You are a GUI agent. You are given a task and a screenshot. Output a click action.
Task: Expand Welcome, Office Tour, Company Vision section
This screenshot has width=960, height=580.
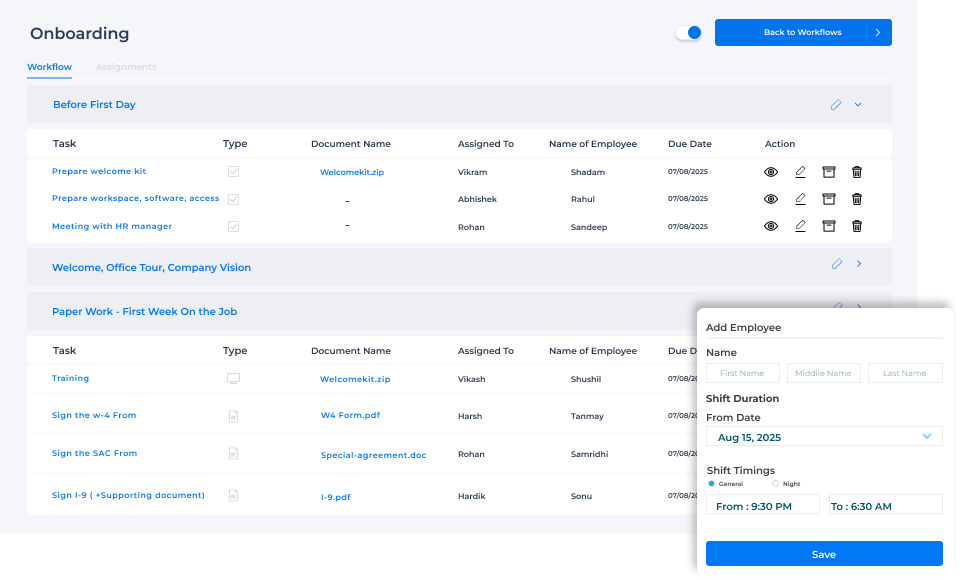(859, 263)
